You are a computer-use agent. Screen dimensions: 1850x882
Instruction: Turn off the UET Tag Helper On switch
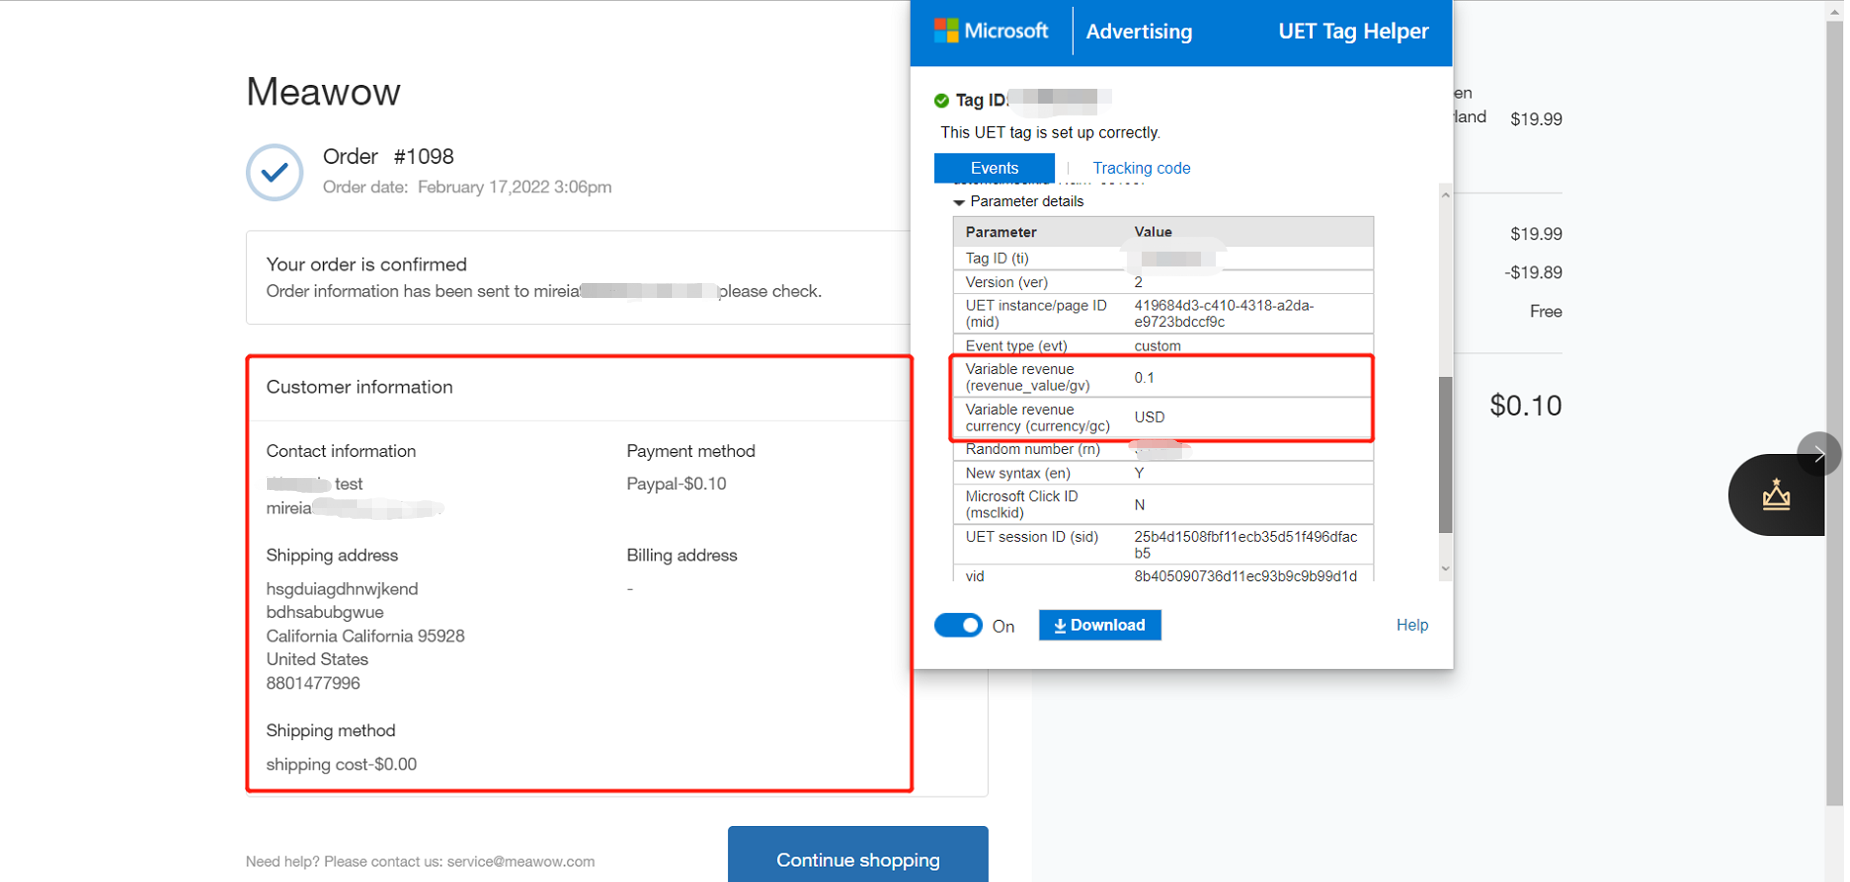[x=958, y=625]
